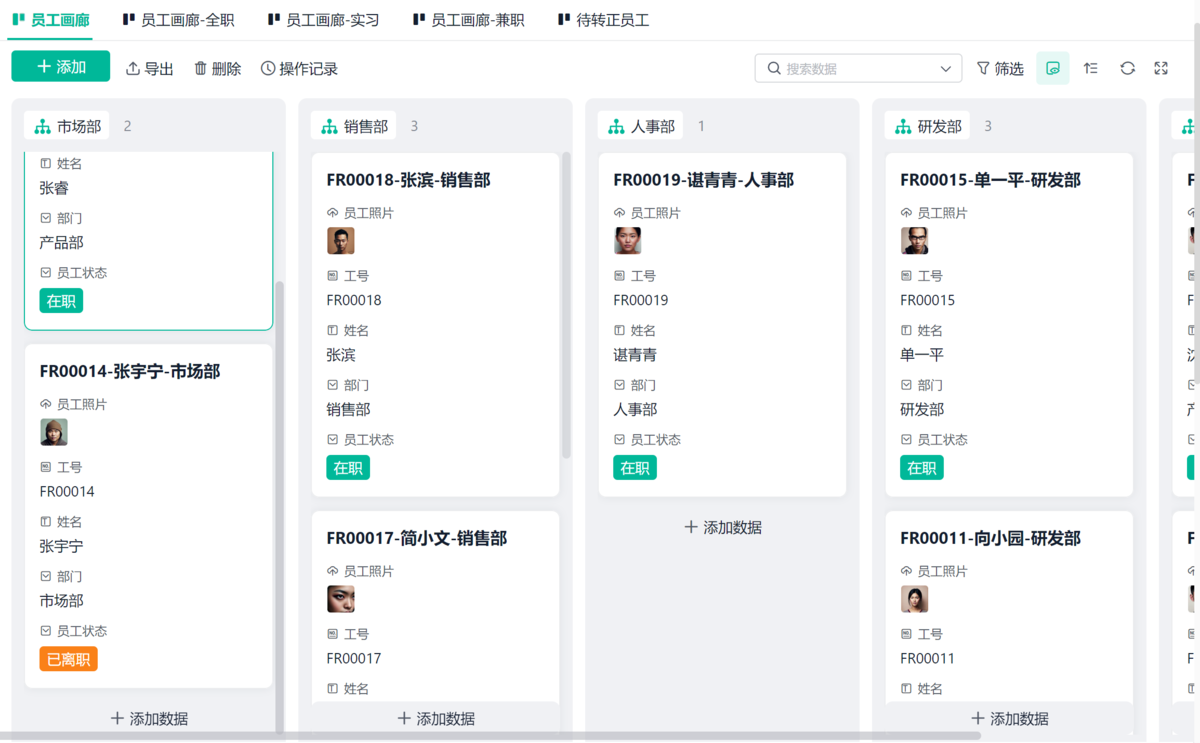Click 添加数据 under 研发部 column
The width and height of the screenshot is (1200, 743).
(1010, 718)
